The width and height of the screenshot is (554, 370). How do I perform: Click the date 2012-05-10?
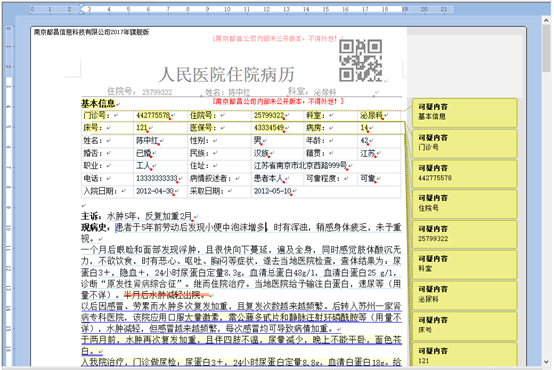point(272,191)
